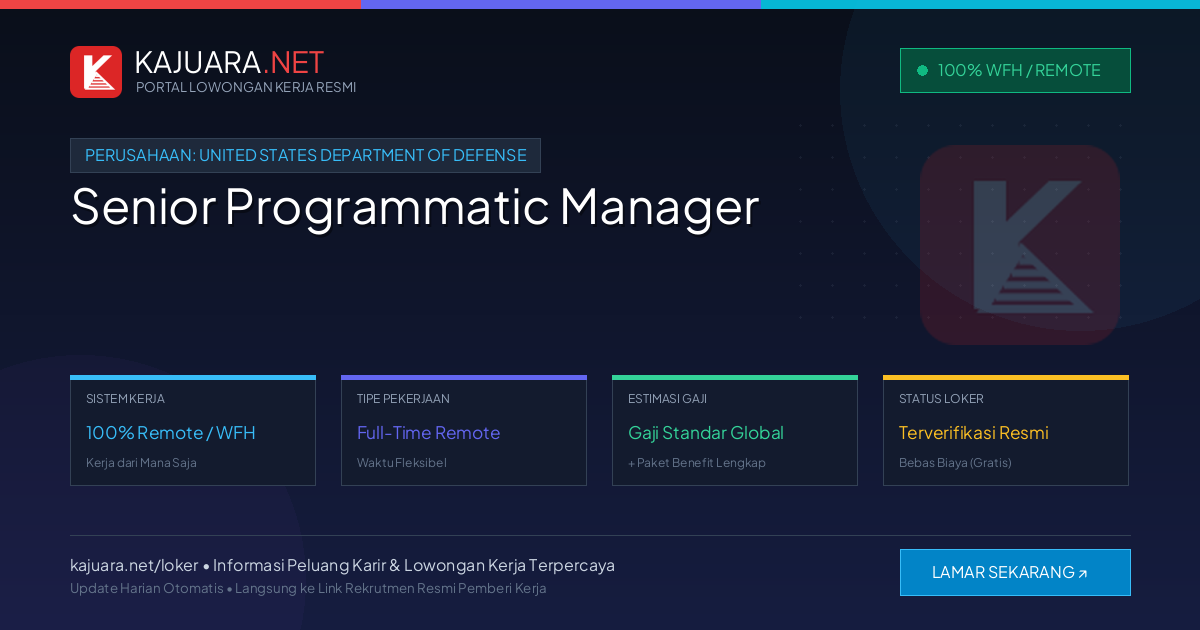Viewport: 1200px width, 630px height.
Task: Open the kajuara.net/loker link
Action: [x=134, y=565]
